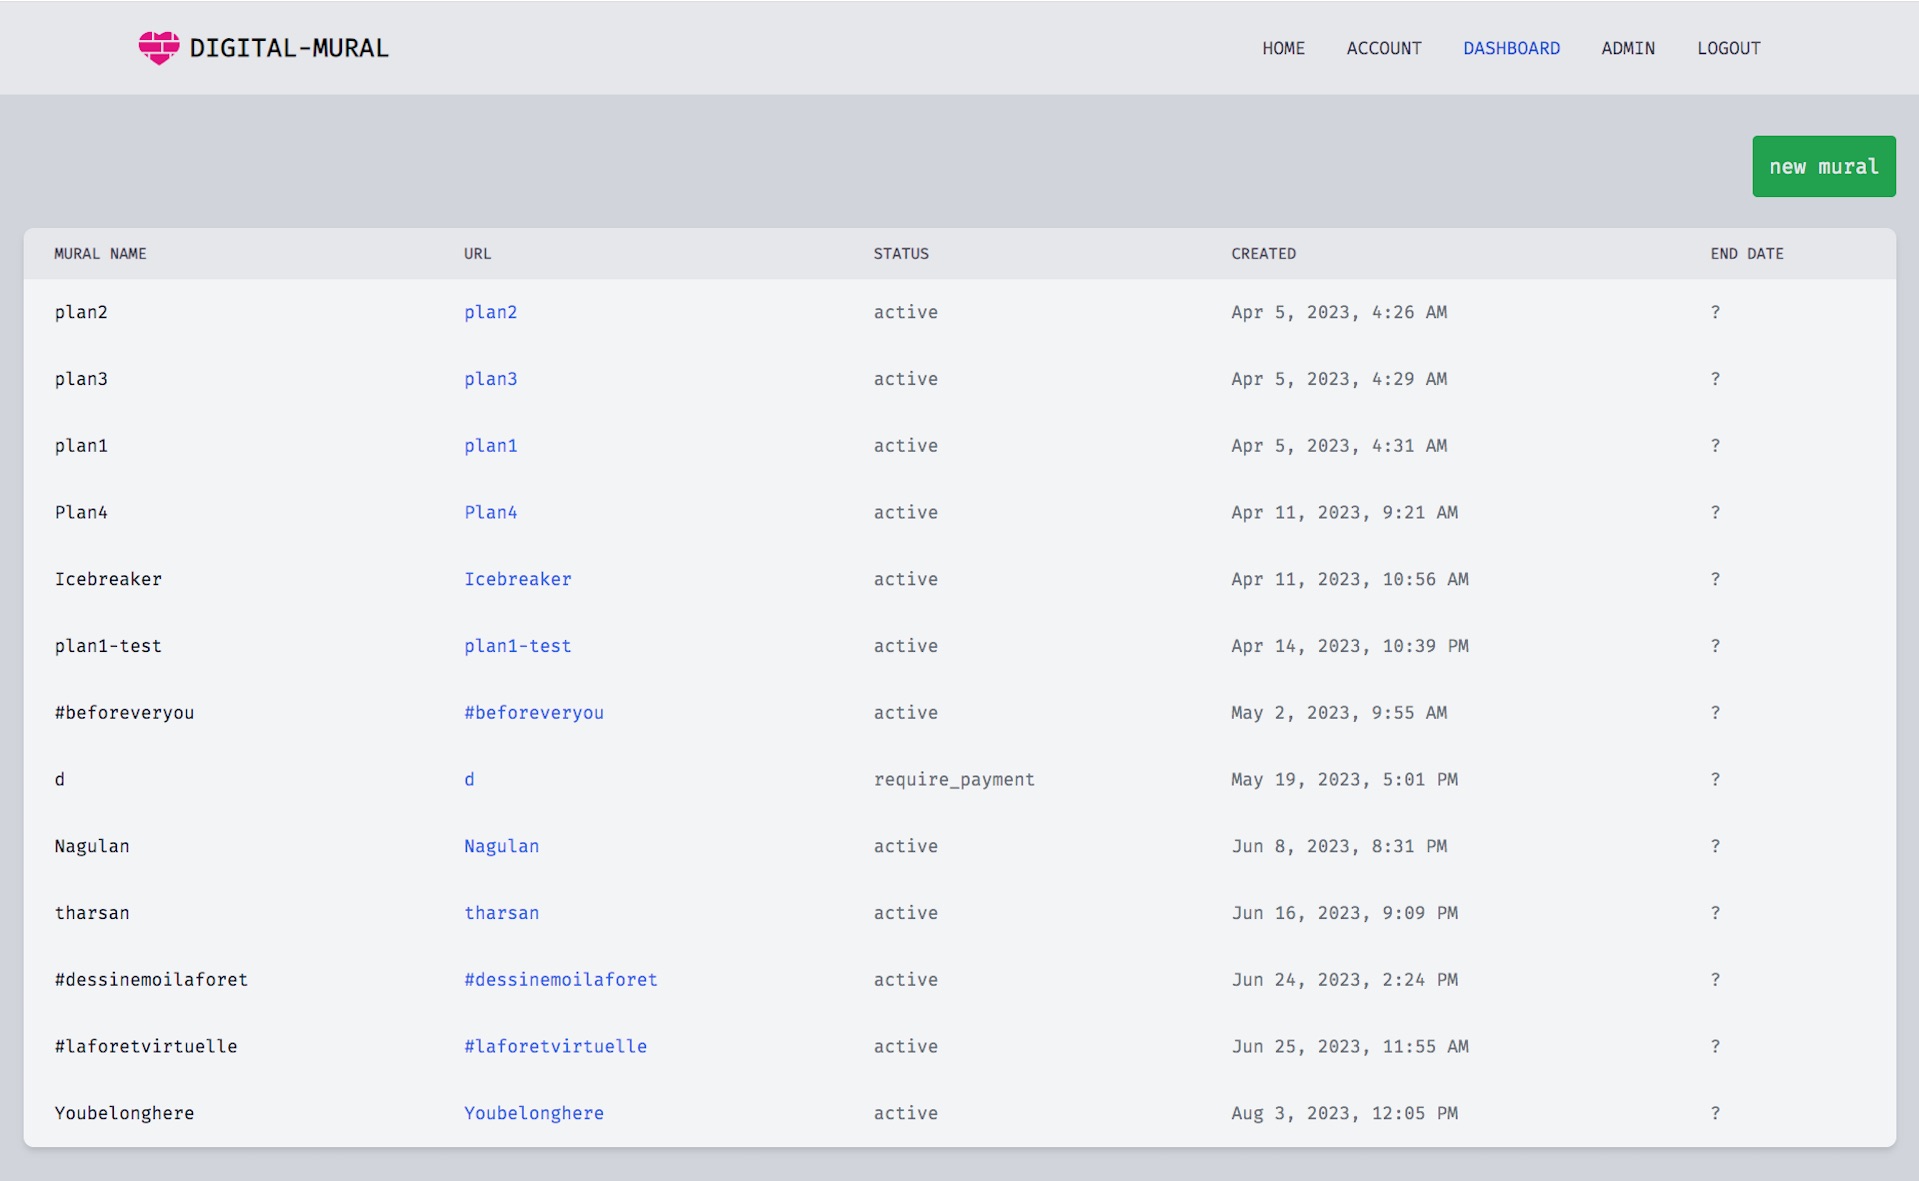Open the Admin section
This screenshot has height=1181, width=1919.
[x=1627, y=48]
